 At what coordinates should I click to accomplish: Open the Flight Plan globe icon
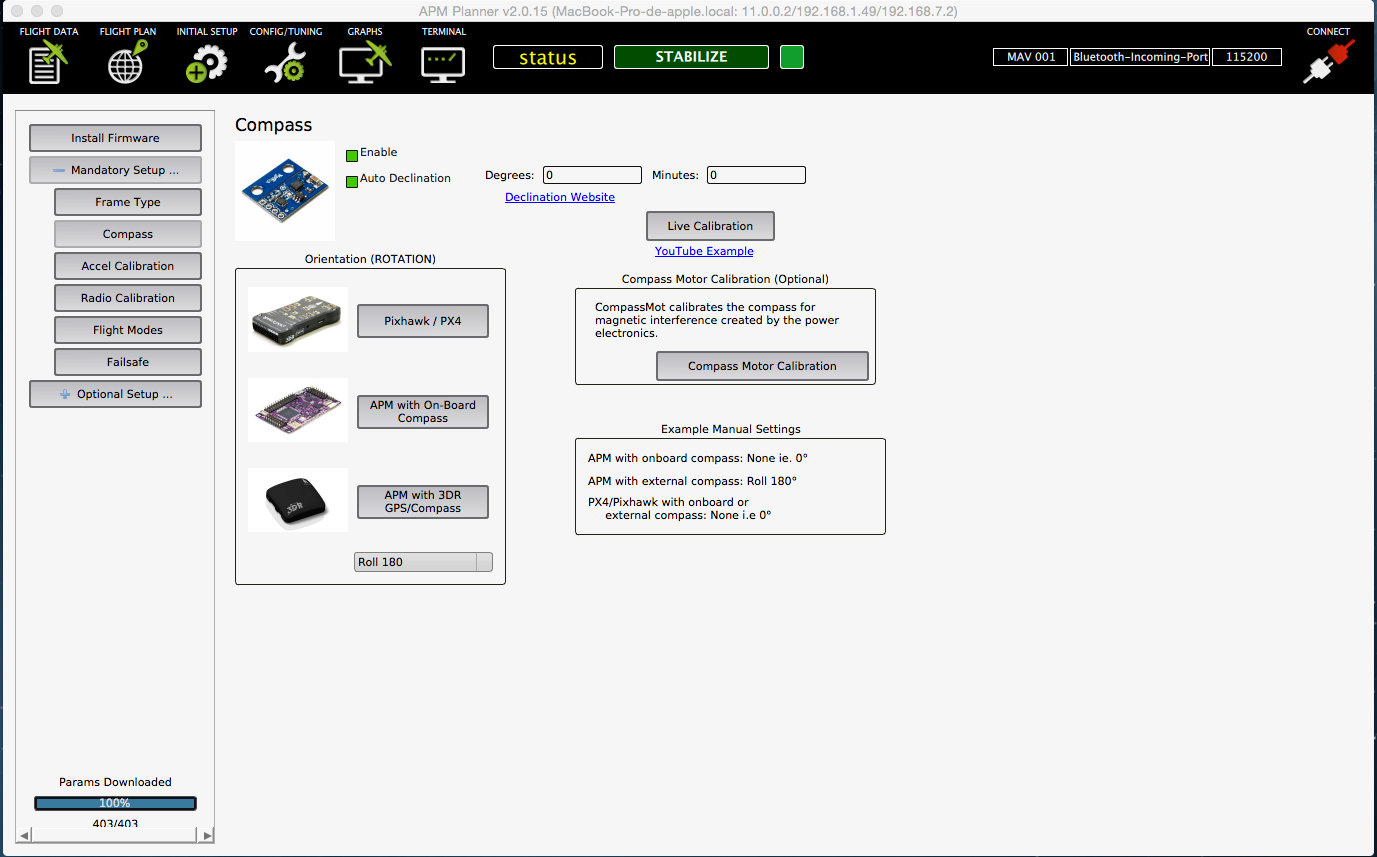pyautogui.click(x=127, y=63)
